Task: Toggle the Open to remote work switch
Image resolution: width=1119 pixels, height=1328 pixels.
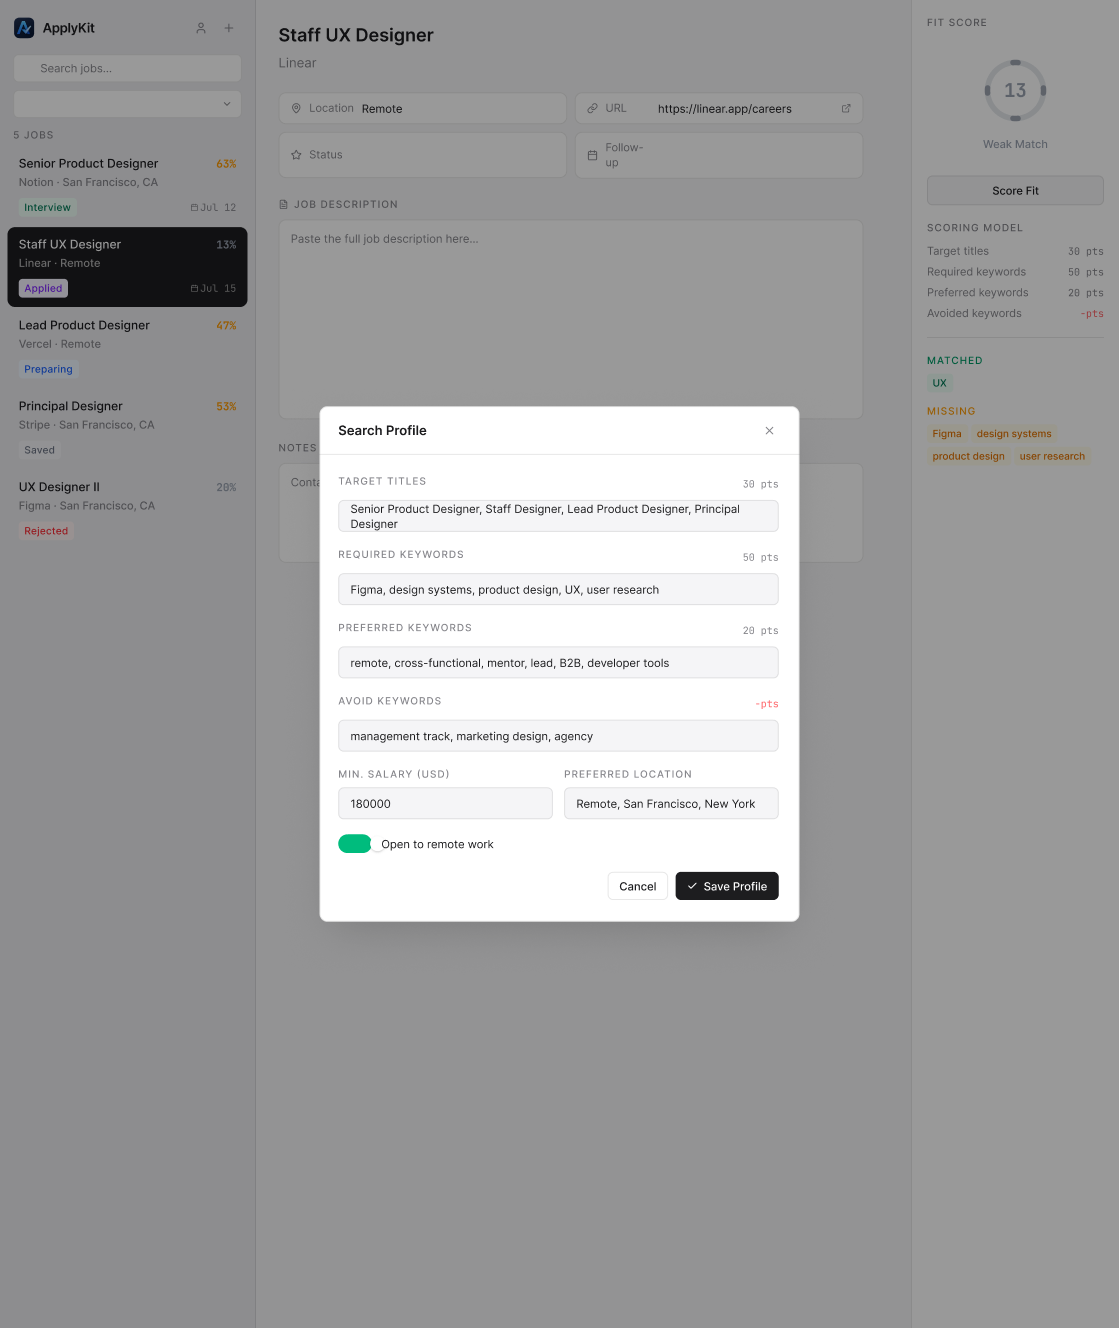Action: pos(355,844)
